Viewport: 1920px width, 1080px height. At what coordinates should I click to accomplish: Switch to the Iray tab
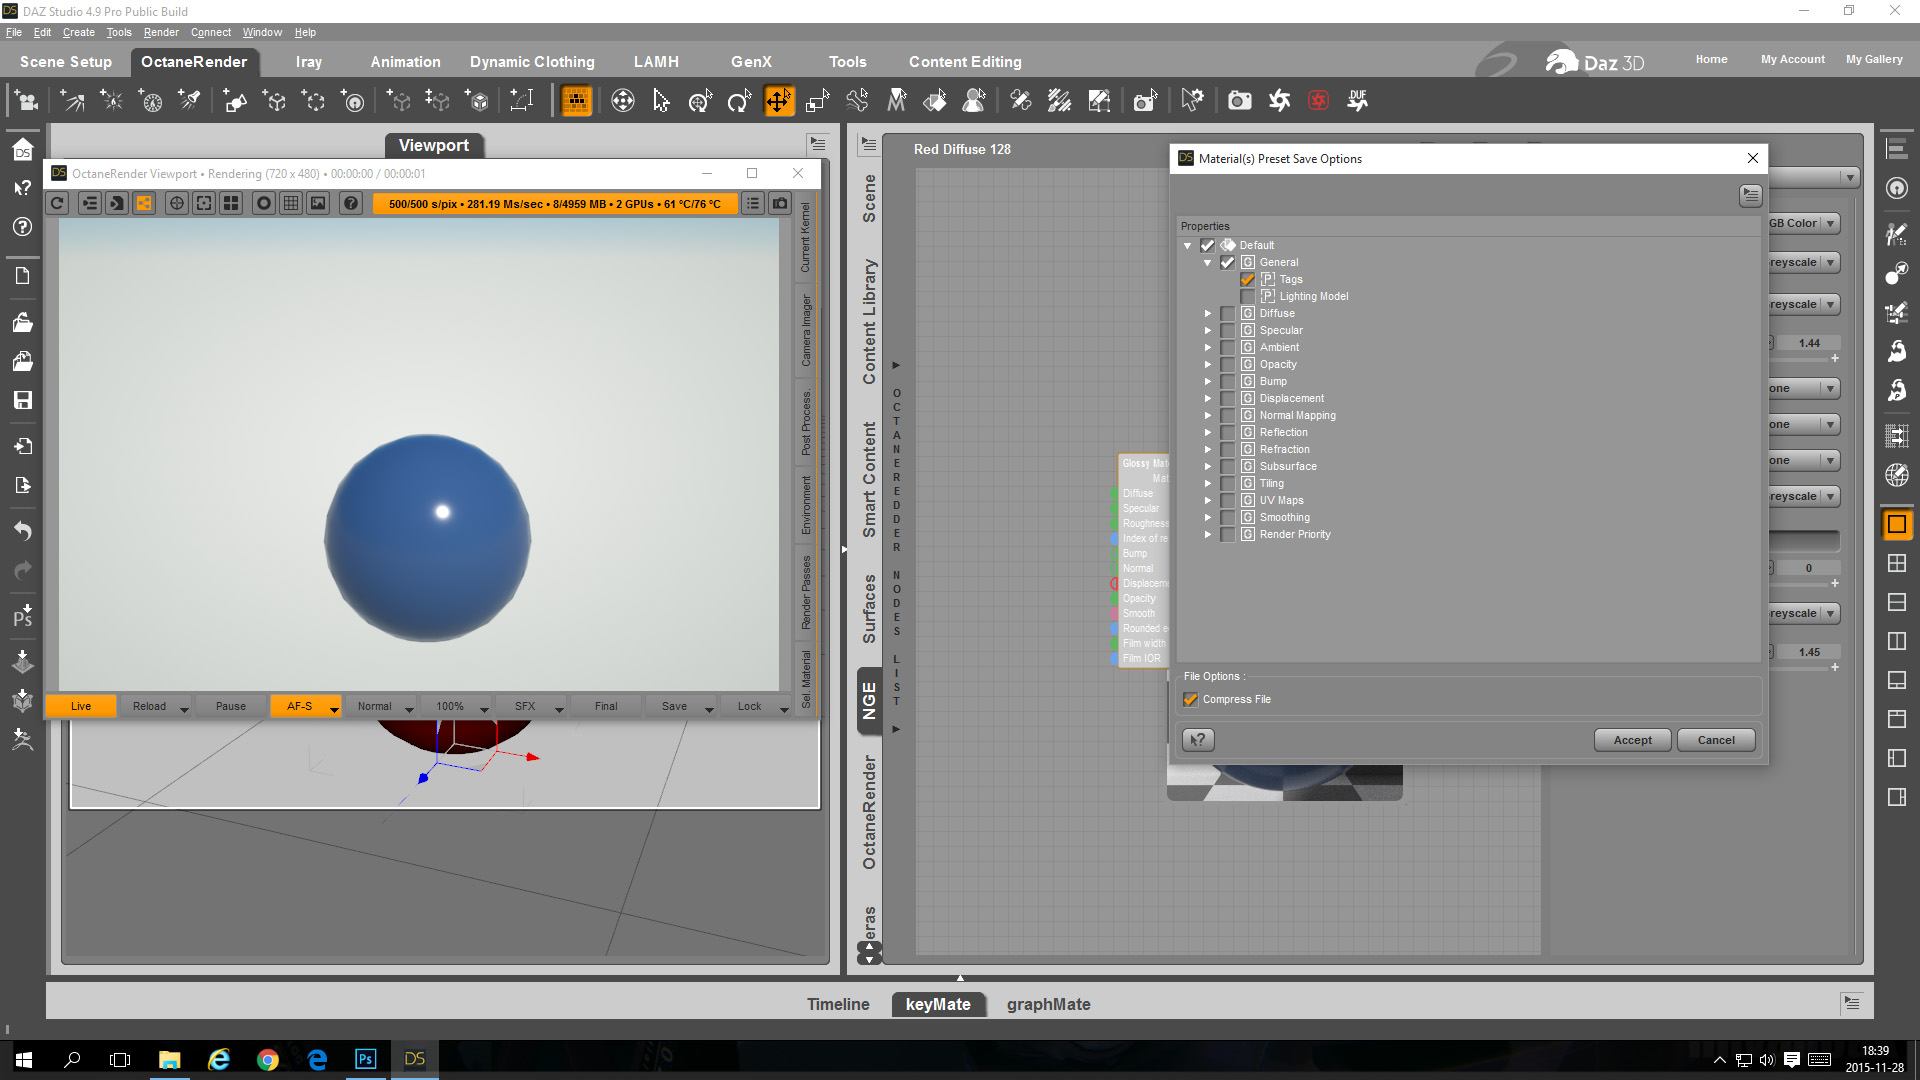pos(308,62)
